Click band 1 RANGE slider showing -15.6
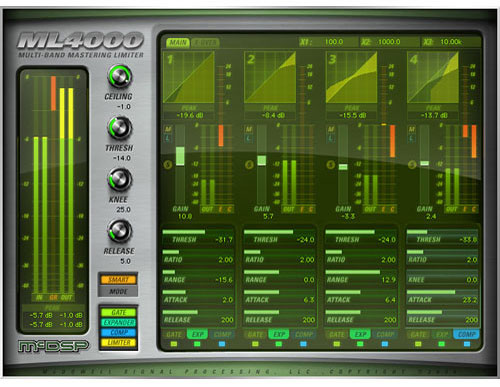The image size is (500, 387). coord(198,277)
